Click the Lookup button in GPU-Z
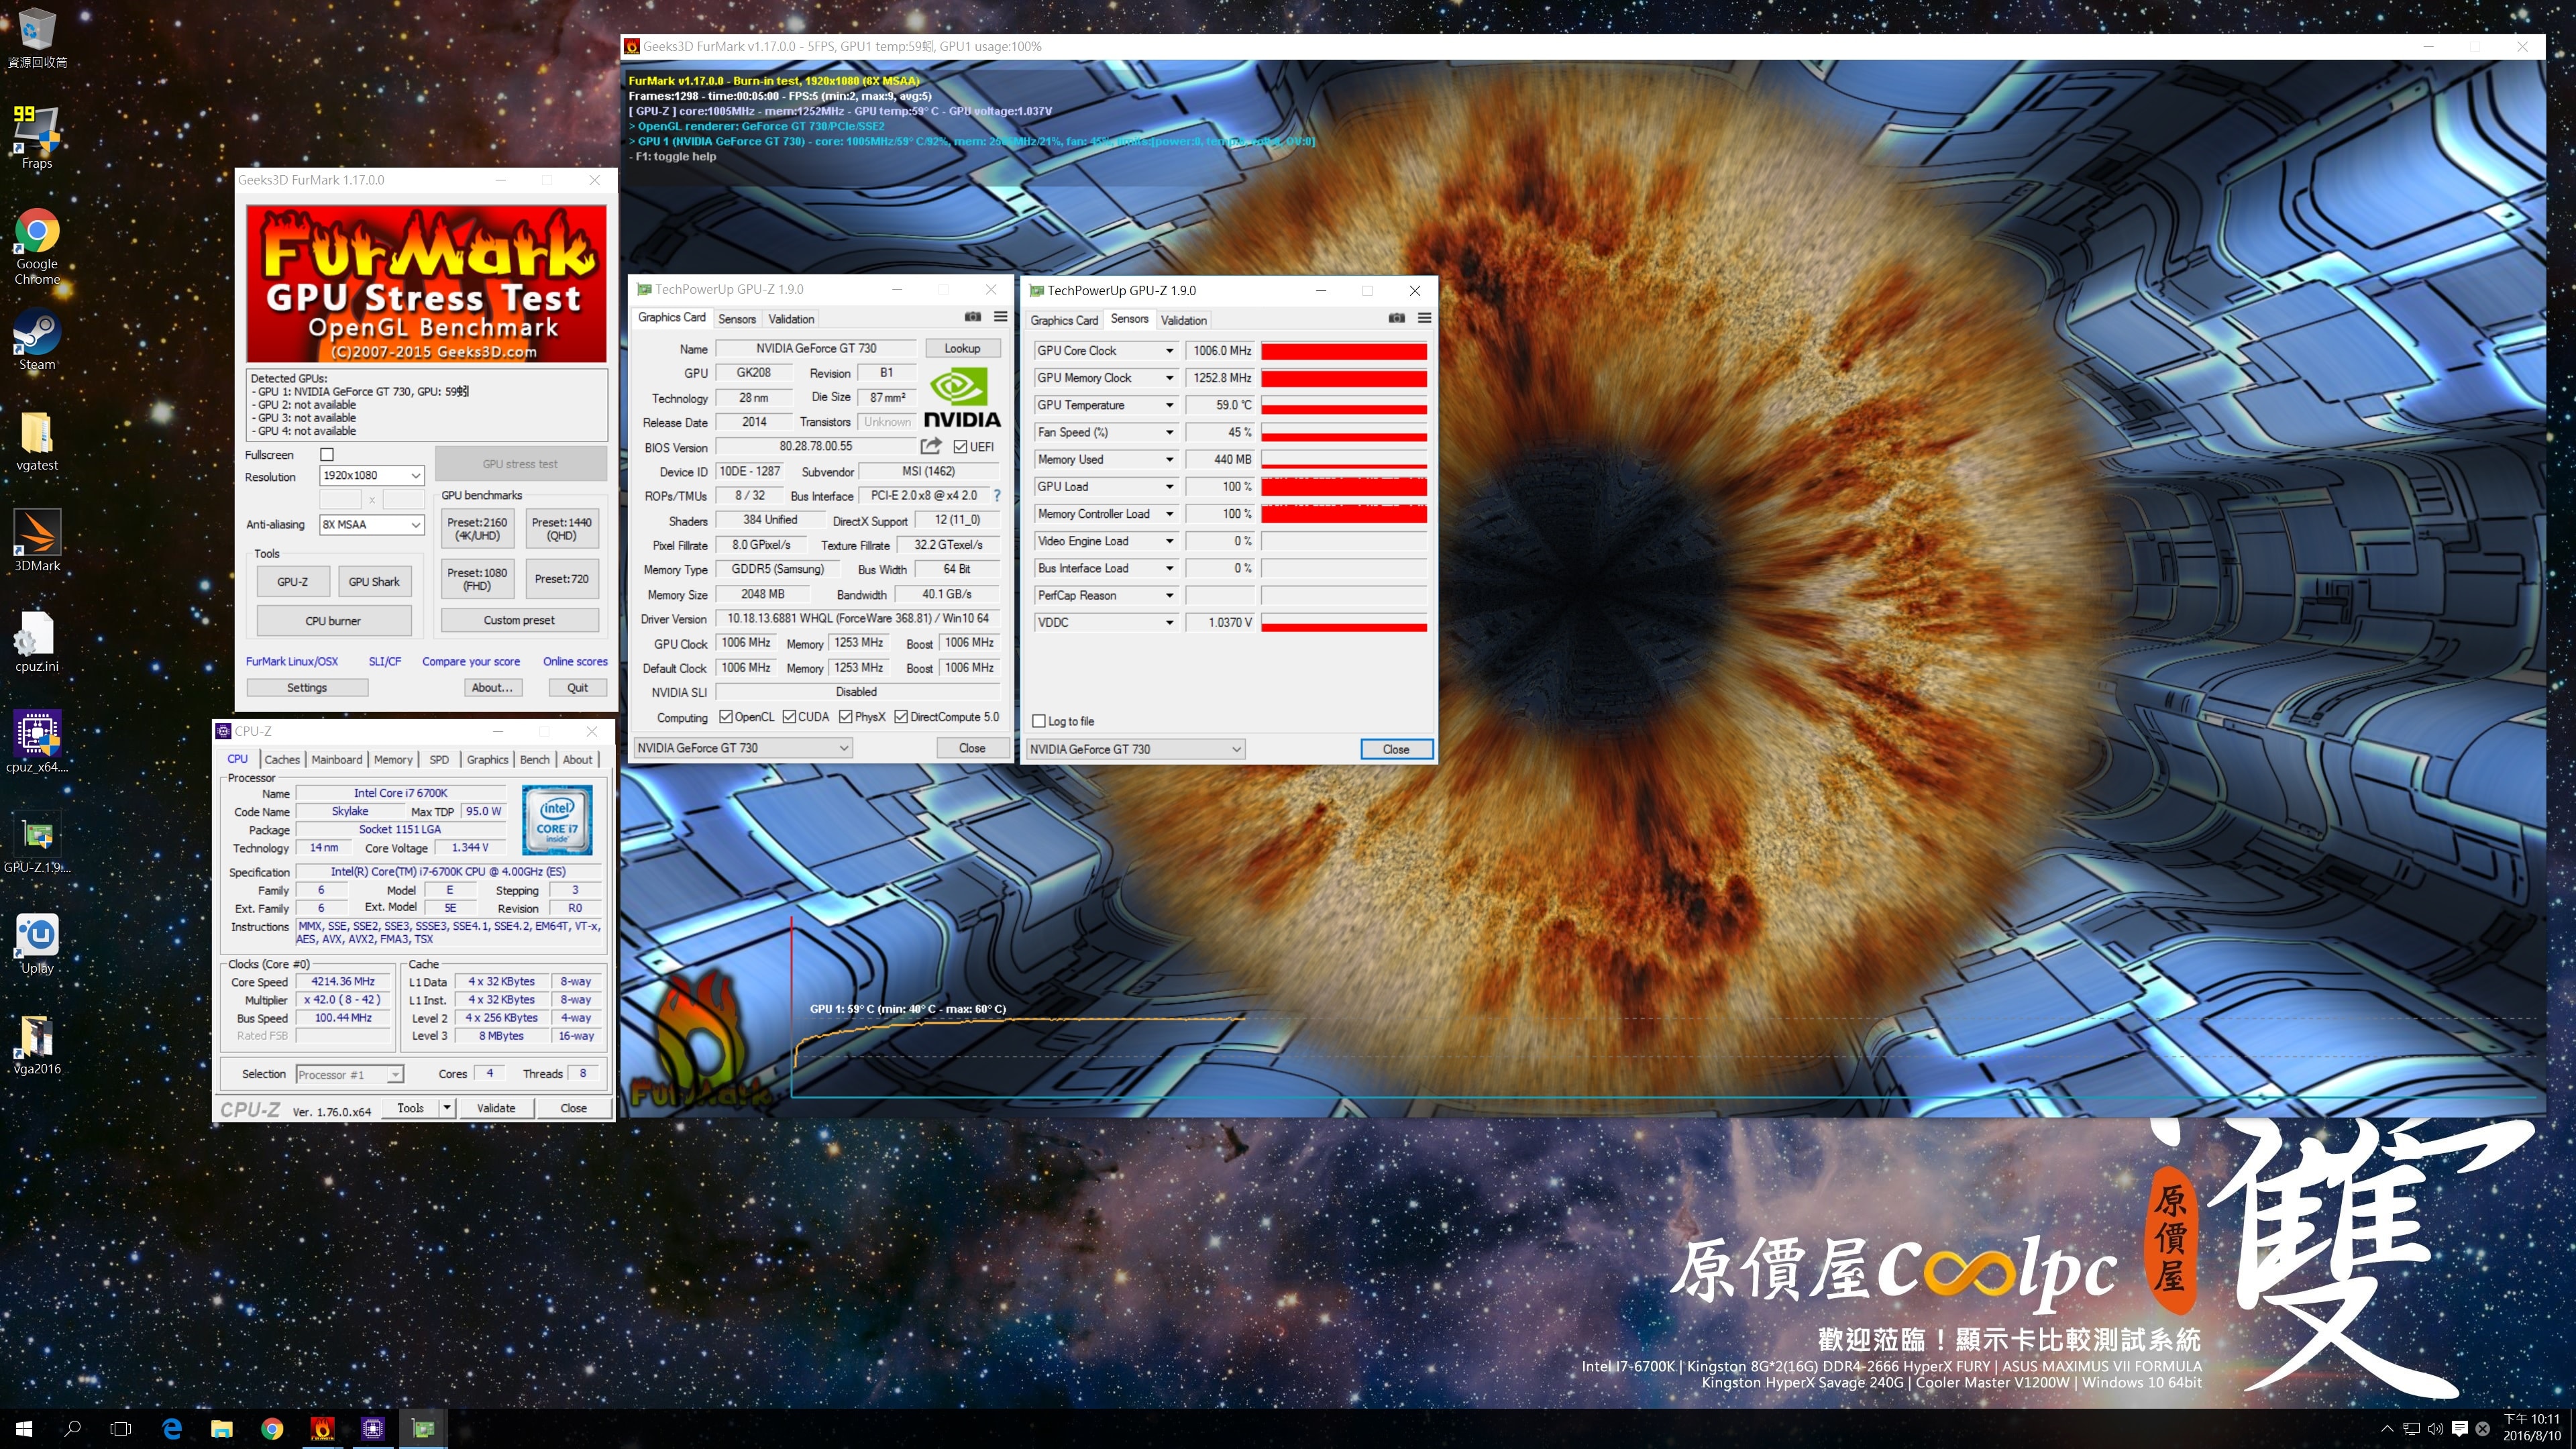 (962, 348)
